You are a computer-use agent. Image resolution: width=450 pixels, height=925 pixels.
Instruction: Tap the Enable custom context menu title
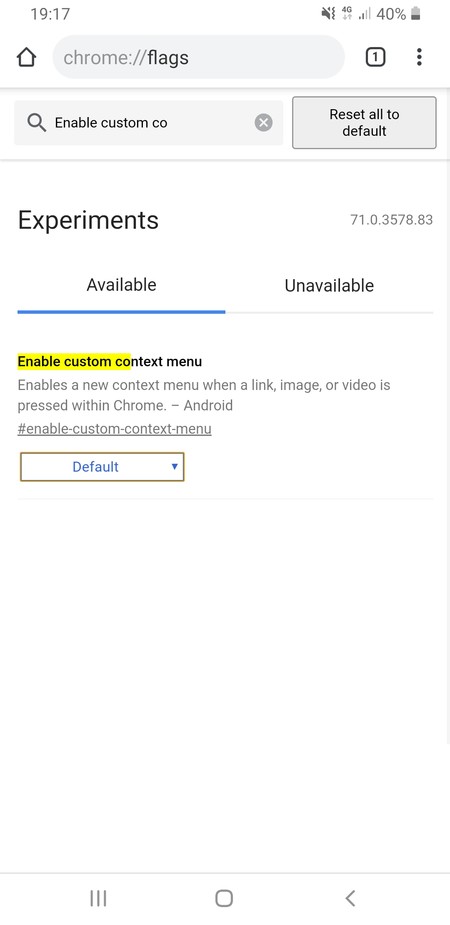pos(110,361)
